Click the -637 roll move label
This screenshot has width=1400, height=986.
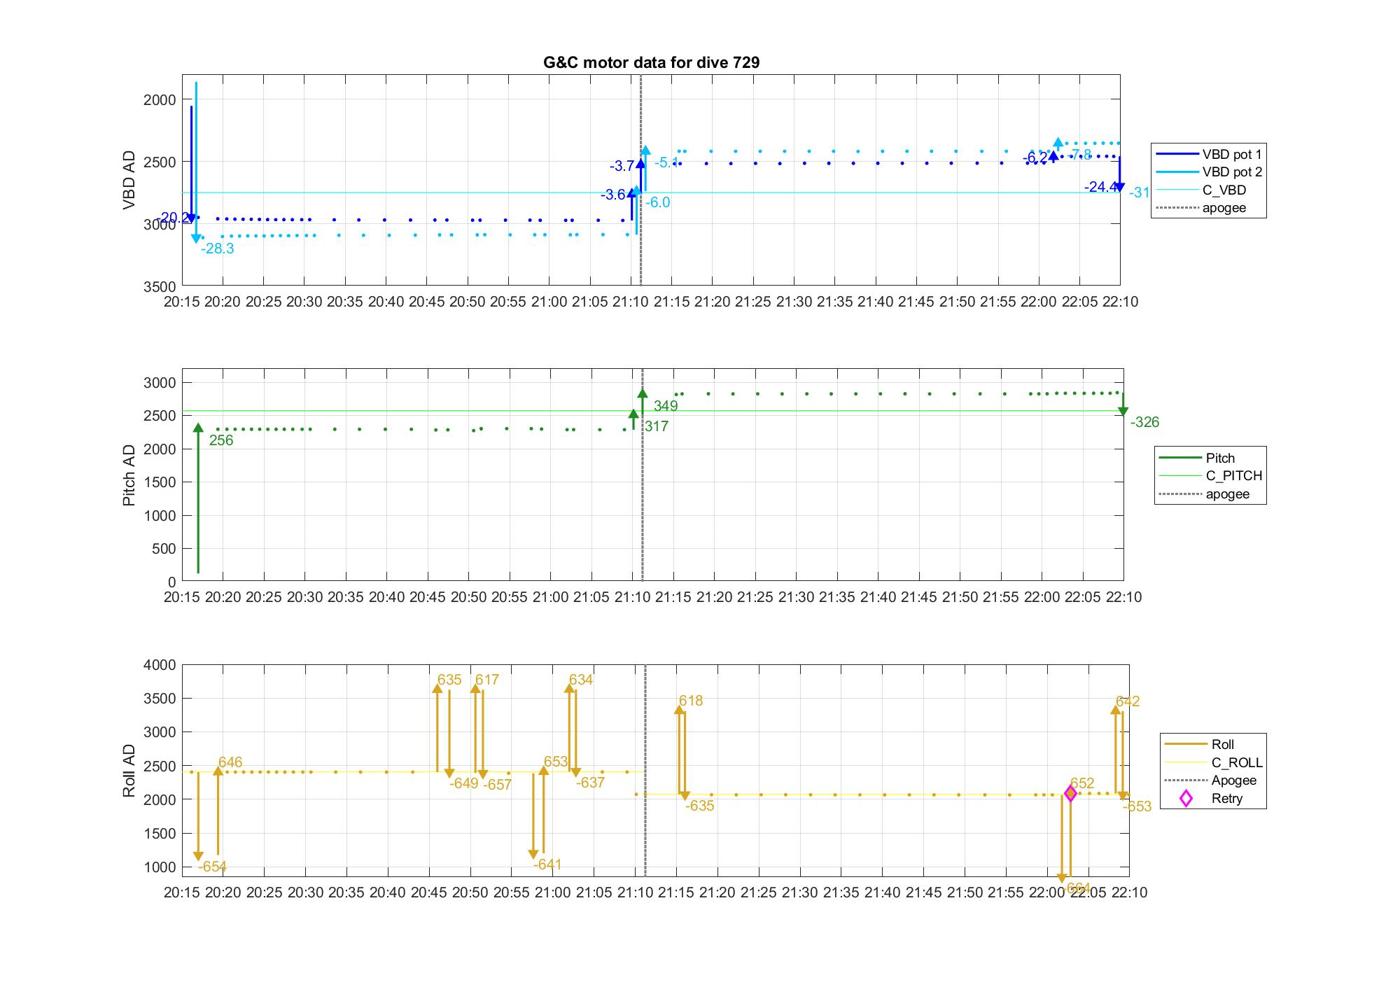[590, 783]
